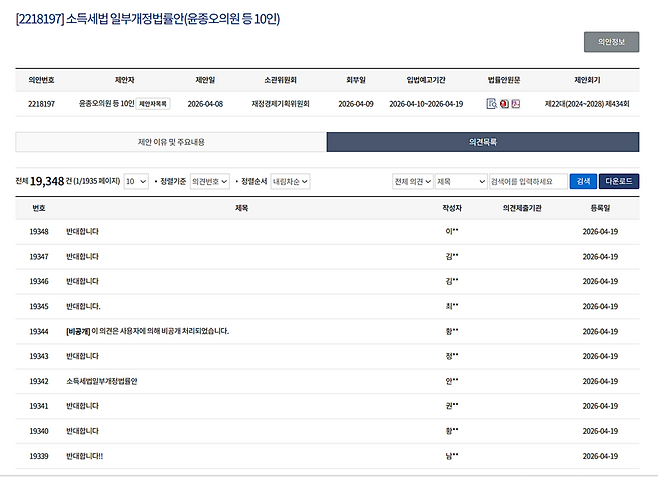The image size is (658, 477).
Task: Click the notice period 2026-04-10~2026-04-19
Action: (x=426, y=104)
